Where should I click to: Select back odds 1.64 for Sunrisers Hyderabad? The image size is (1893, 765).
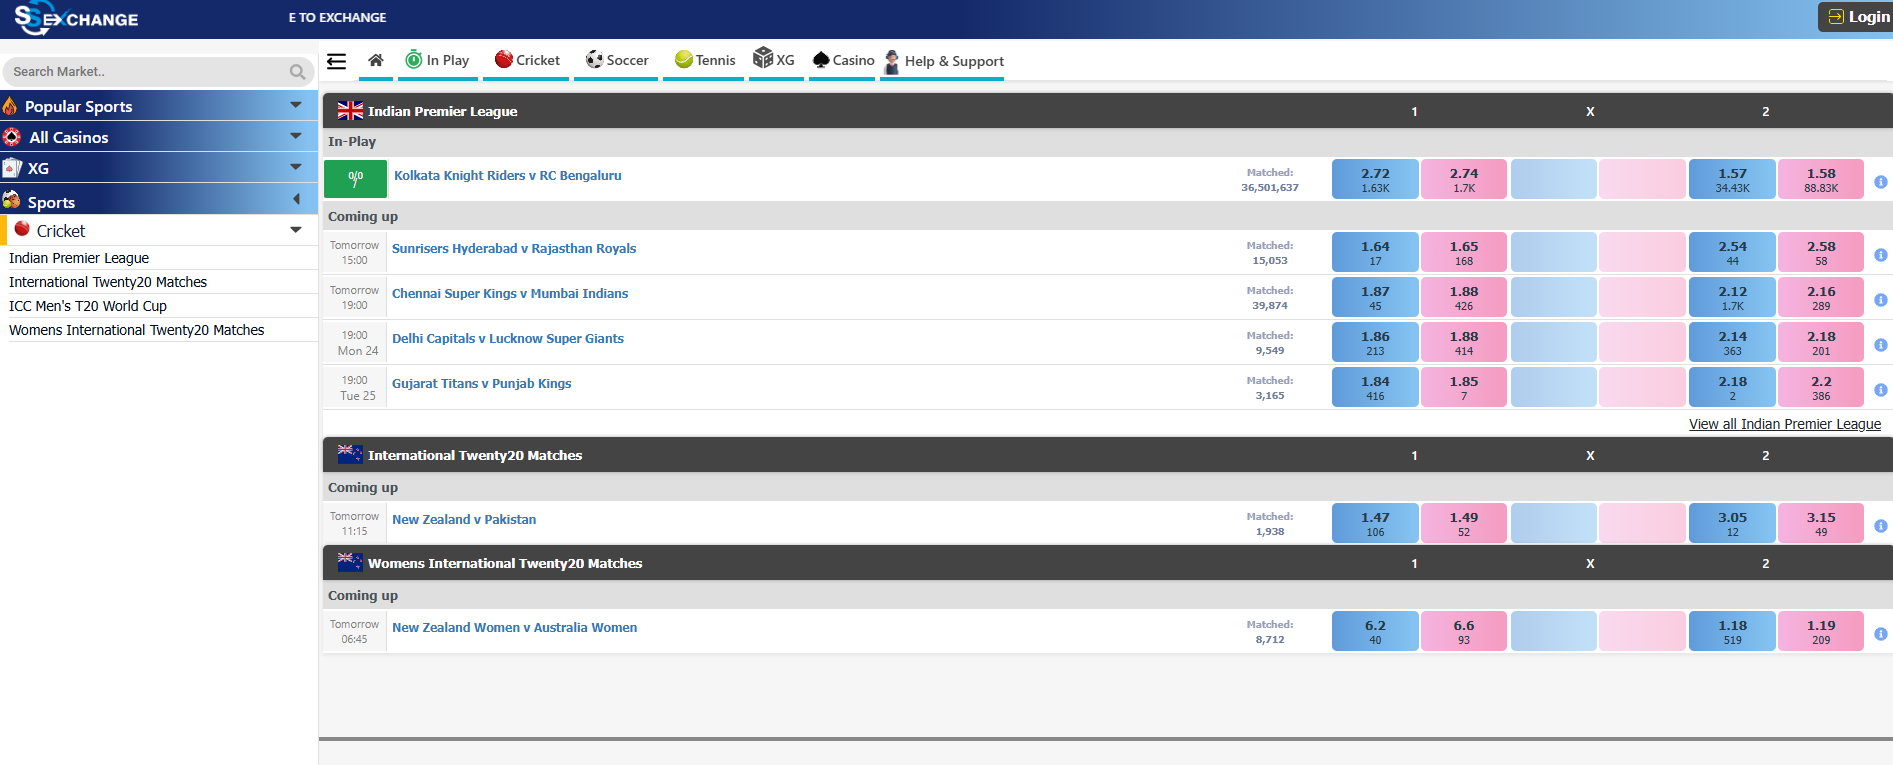1374,253
